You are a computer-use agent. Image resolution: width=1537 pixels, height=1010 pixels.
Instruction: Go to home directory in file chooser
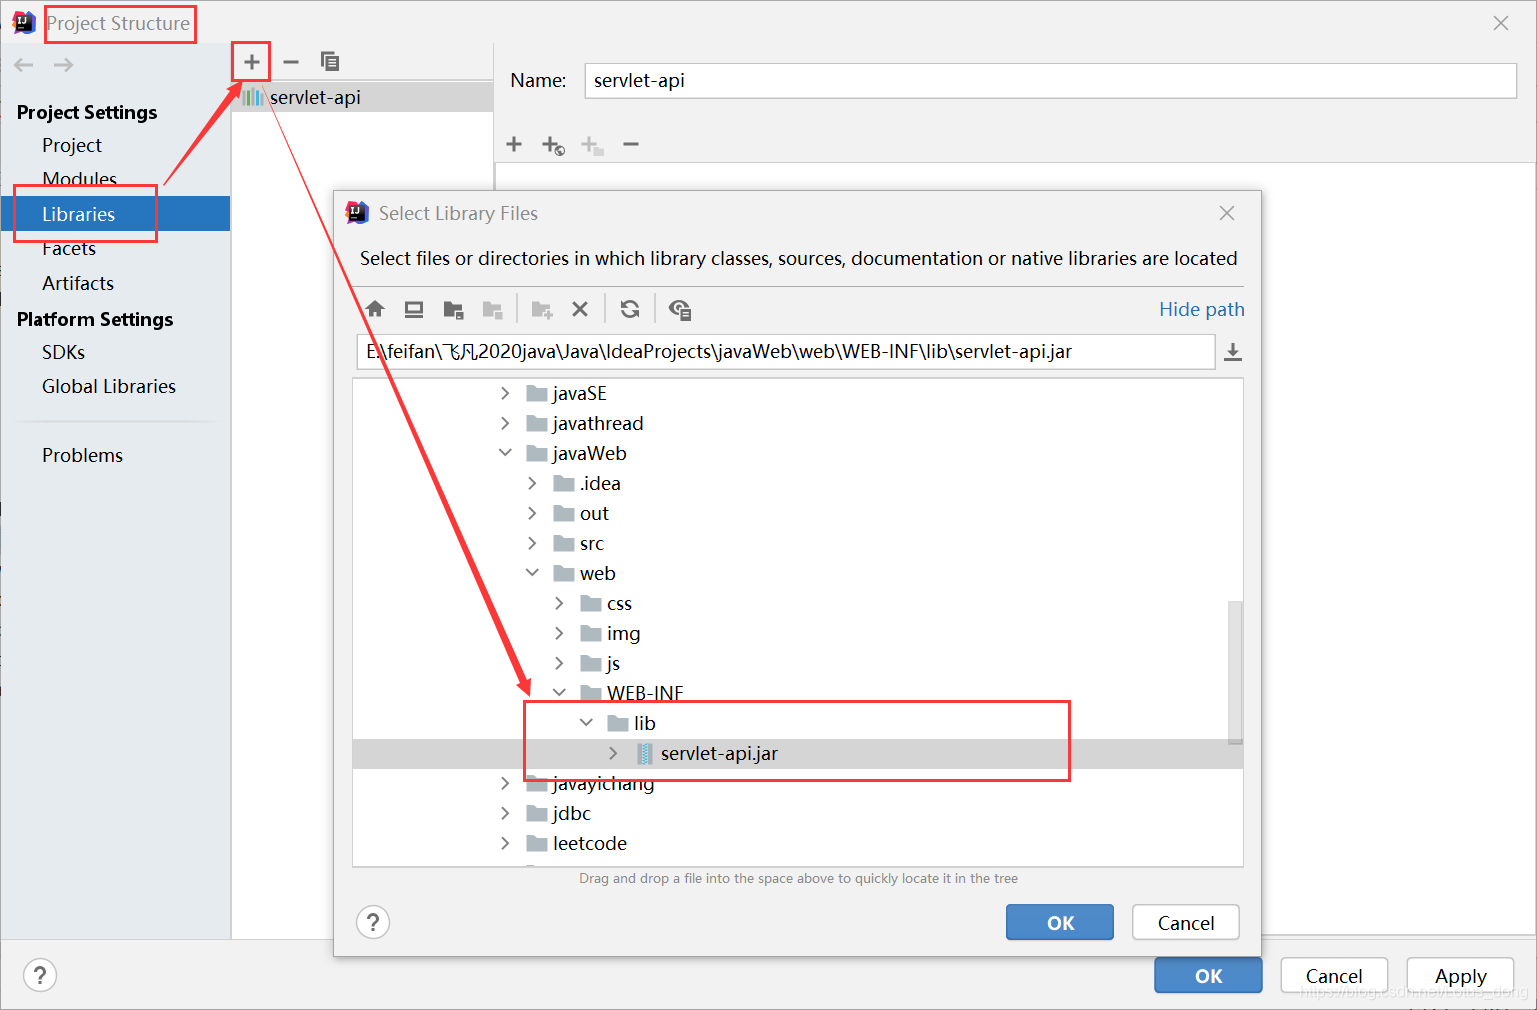(x=375, y=309)
